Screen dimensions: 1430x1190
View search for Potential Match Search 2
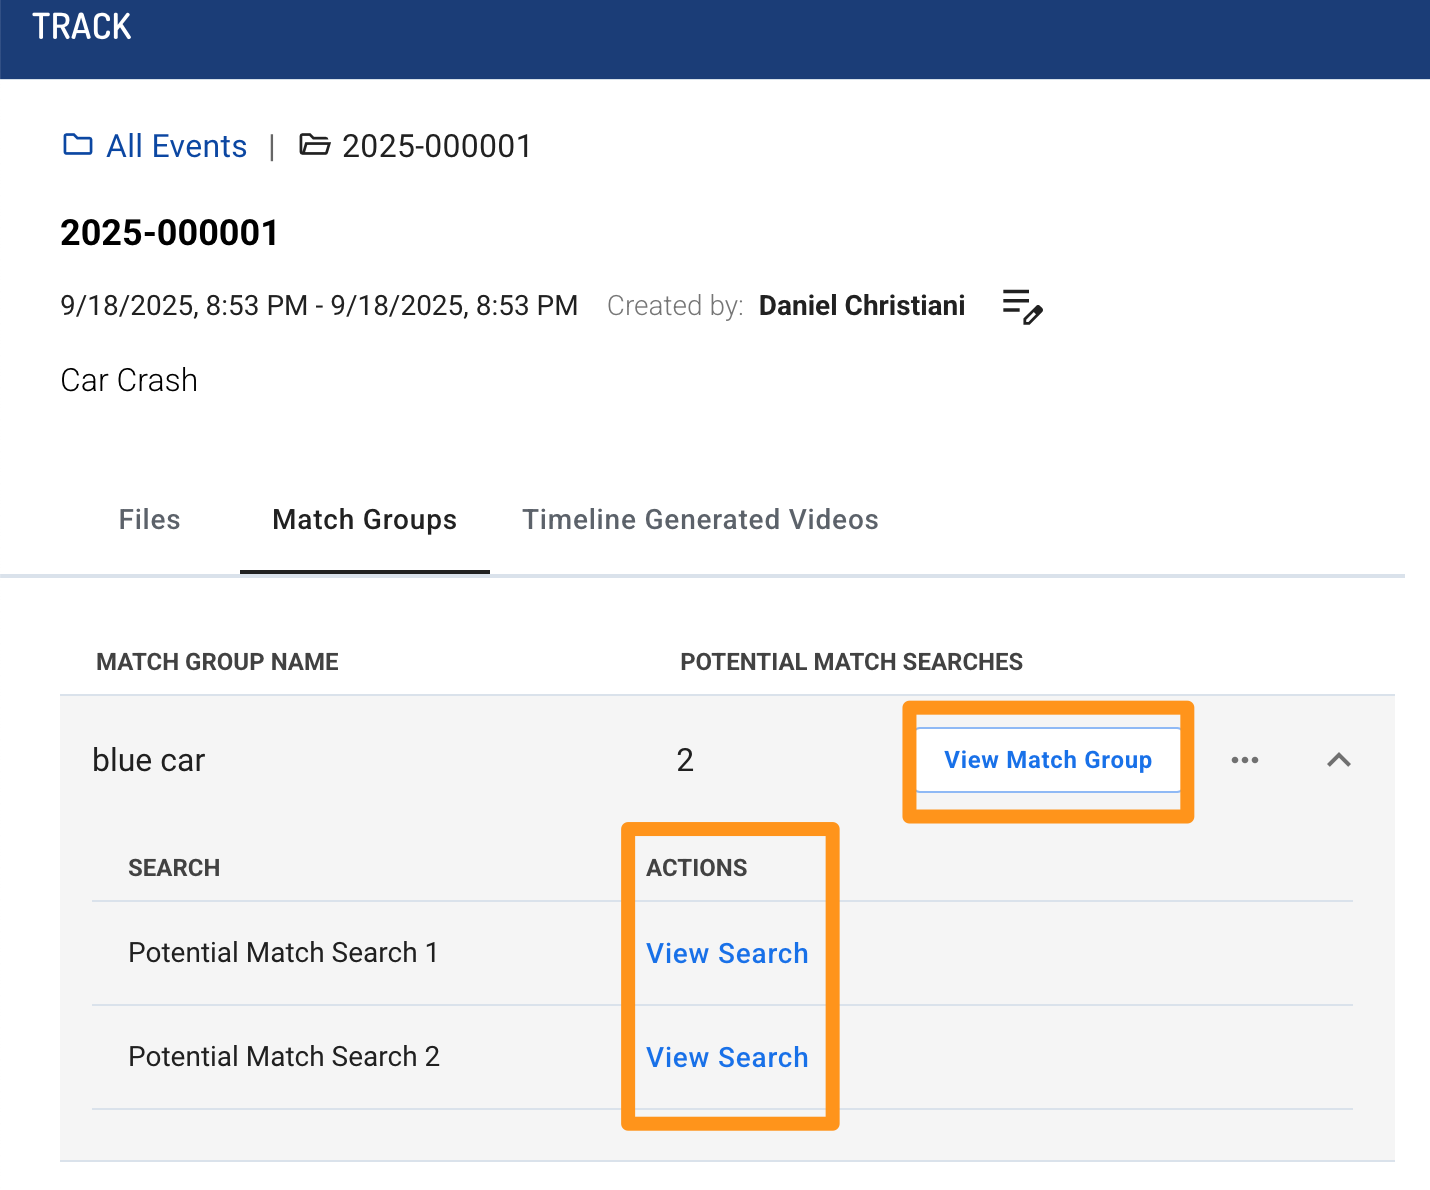click(727, 1058)
